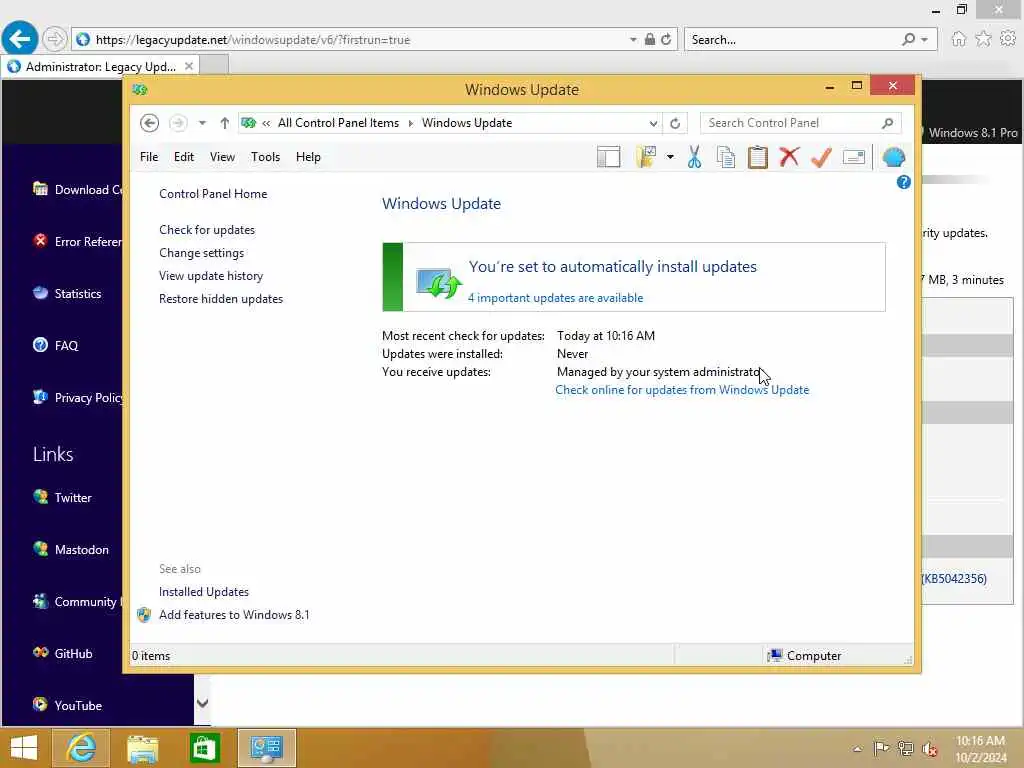Open the Windows Store taskbar icon
The height and width of the screenshot is (768, 1024).
204,748
